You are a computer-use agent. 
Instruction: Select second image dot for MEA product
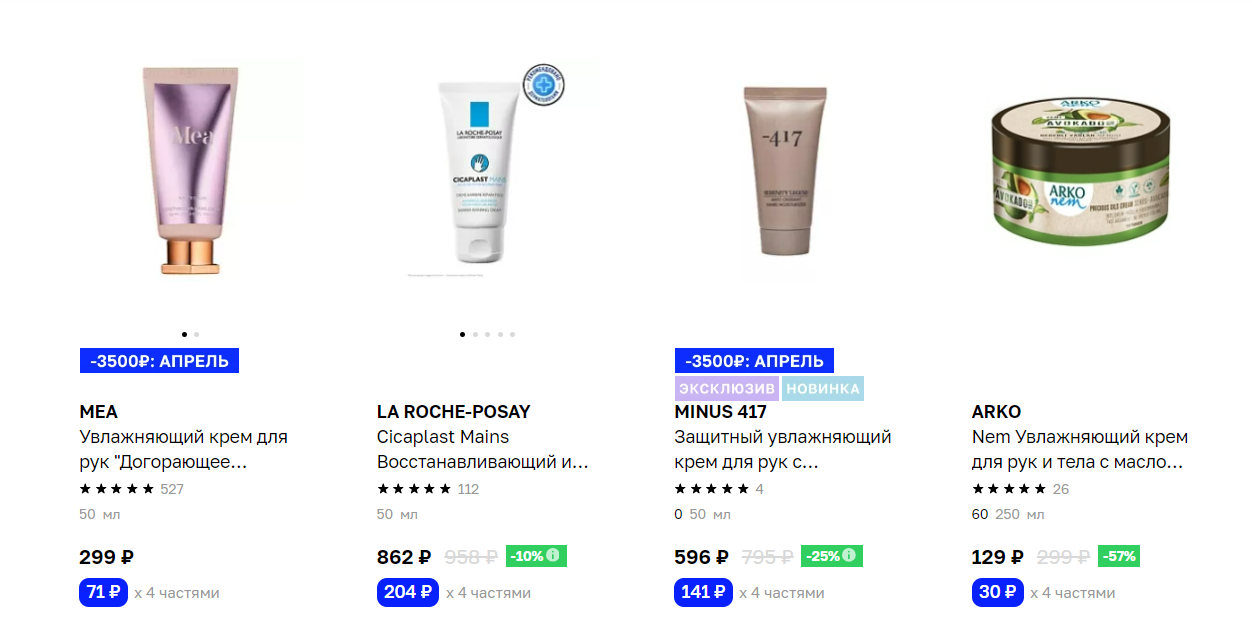197,334
